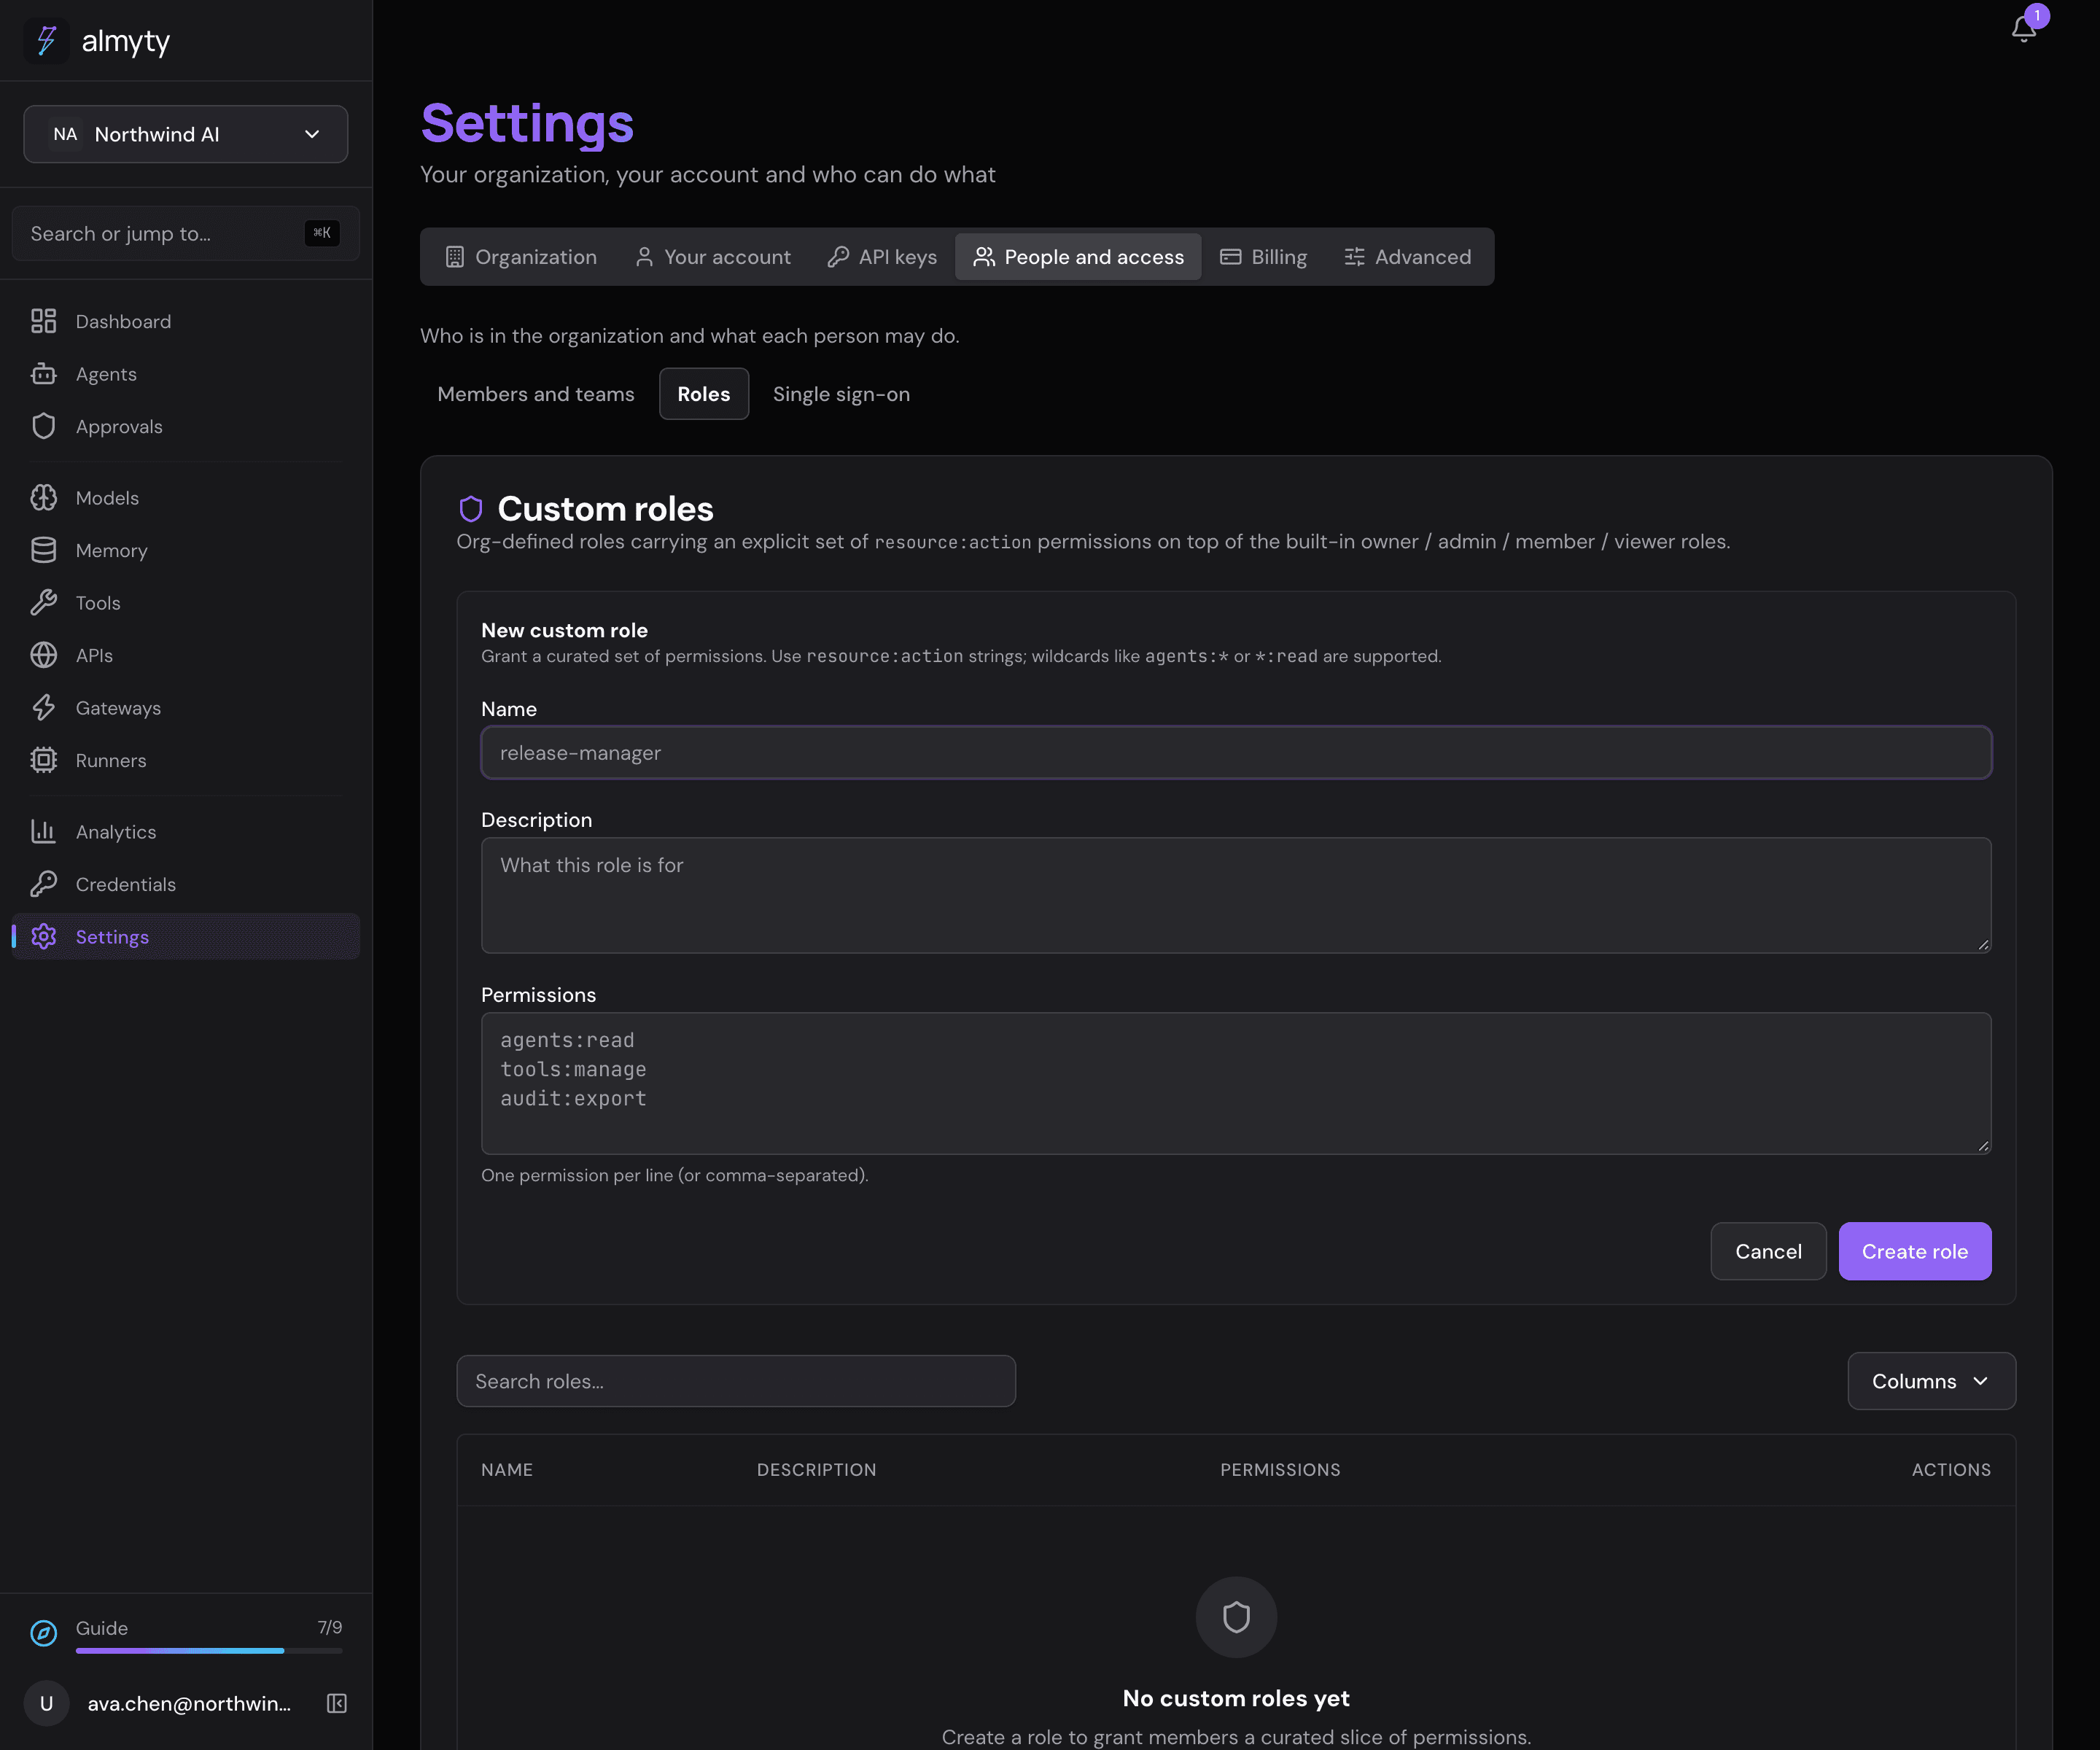Screen dimensions: 2100x1750
Task: Open Runners in the sidebar
Action: pos(186,760)
